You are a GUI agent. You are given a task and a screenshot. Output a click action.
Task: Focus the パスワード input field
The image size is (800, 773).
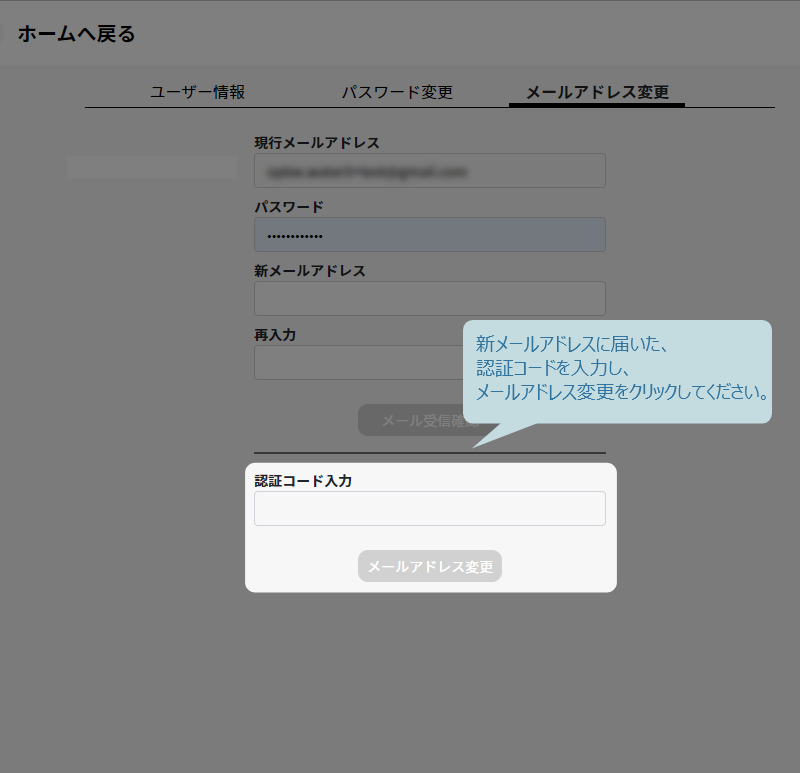click(x=430, y=235)
